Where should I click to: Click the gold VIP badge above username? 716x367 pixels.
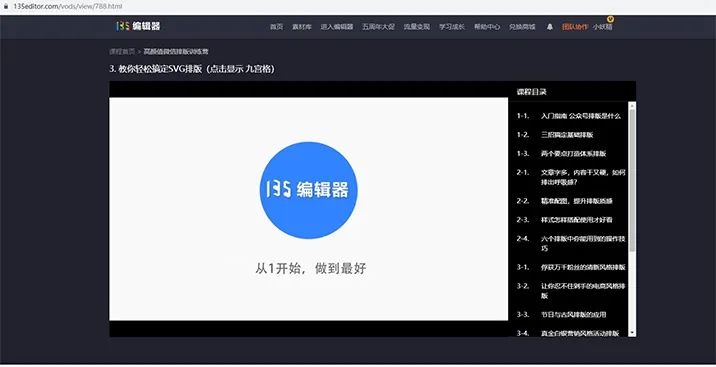click(611, 19)
